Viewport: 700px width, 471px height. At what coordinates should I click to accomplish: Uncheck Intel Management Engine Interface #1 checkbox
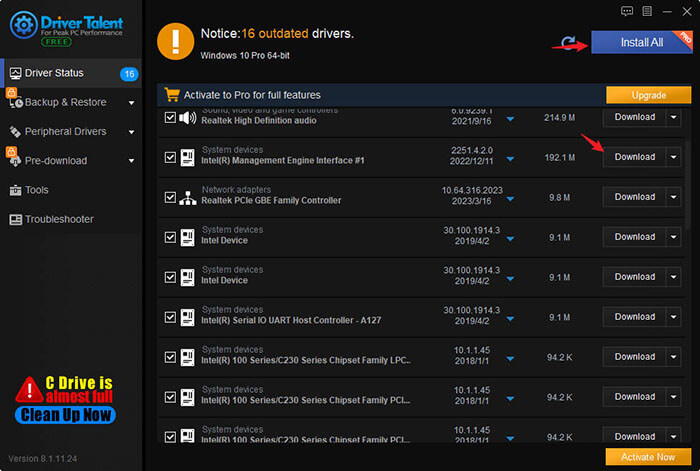170,157
